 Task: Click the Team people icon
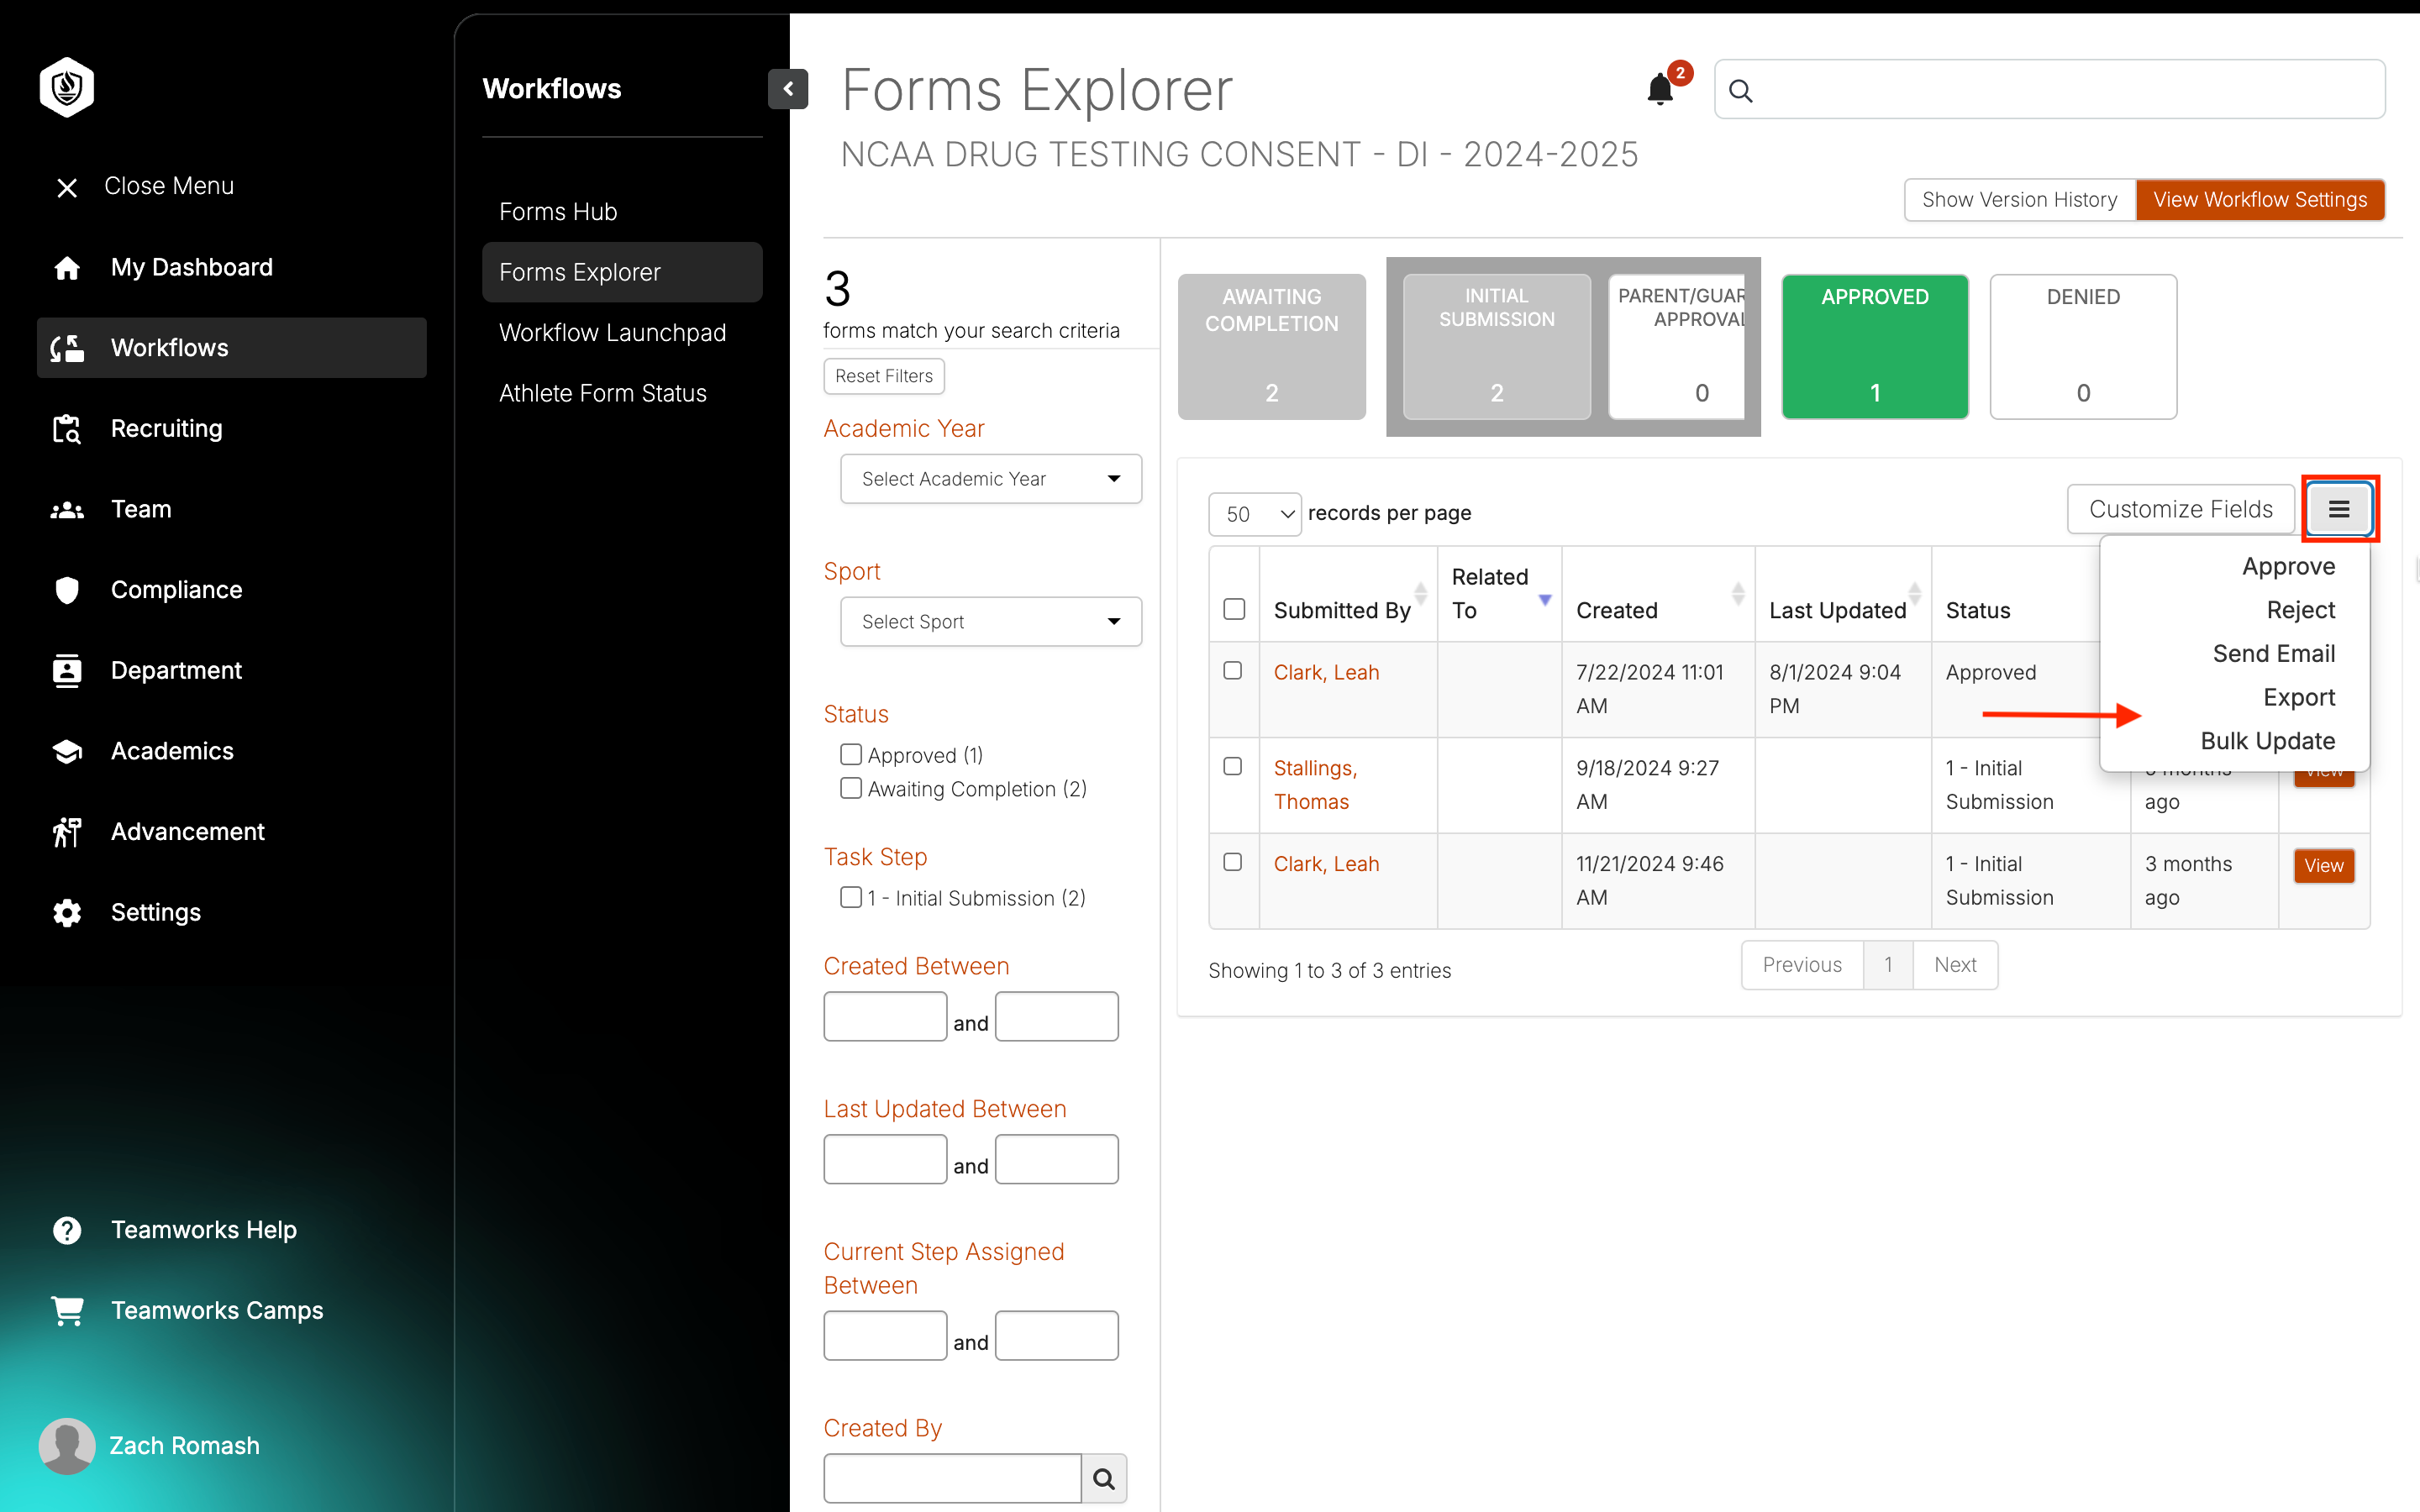coord(66,509)
